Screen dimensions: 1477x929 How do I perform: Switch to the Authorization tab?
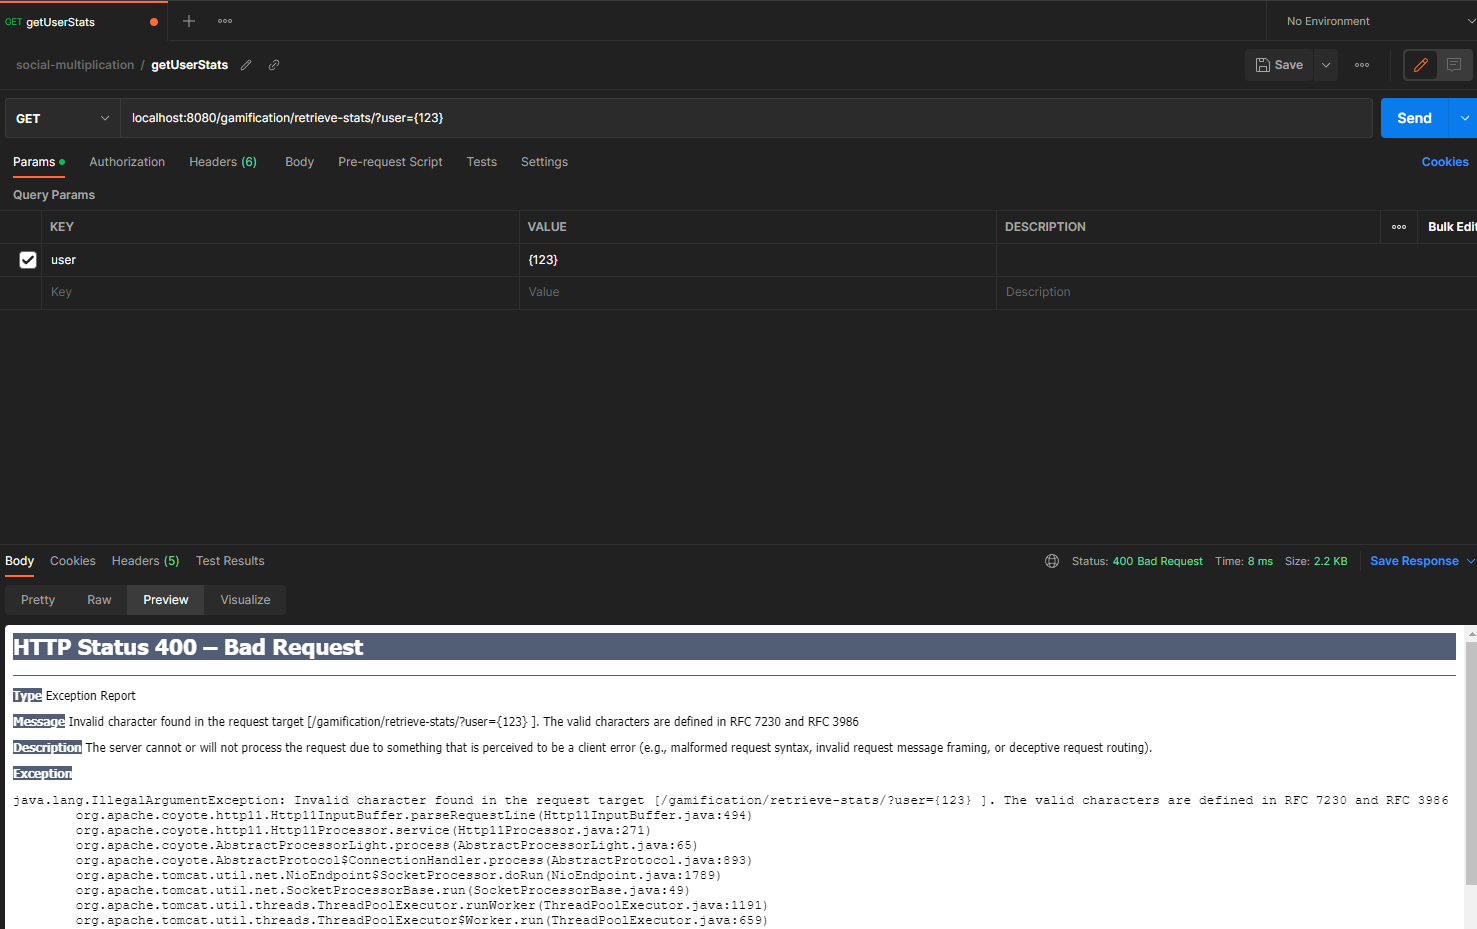(x=127, y=162)
